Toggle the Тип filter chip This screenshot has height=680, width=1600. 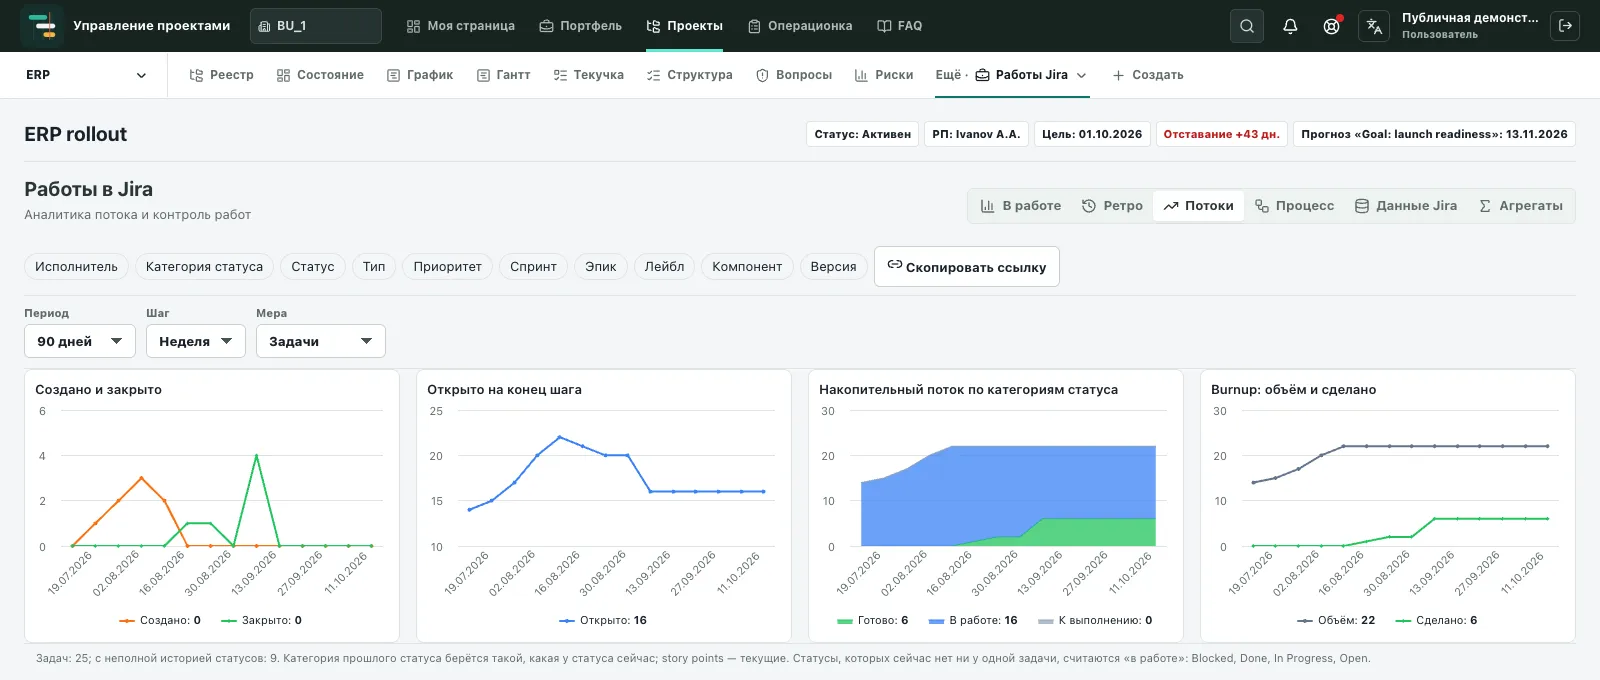(x=374, y=267)
